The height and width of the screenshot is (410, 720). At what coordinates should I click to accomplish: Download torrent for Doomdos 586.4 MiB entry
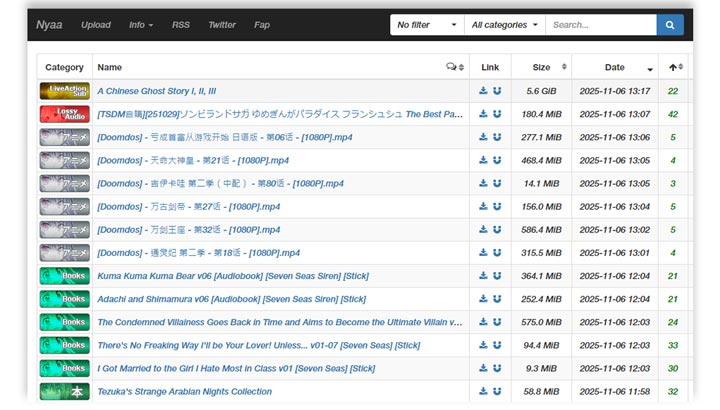point(483,229)
